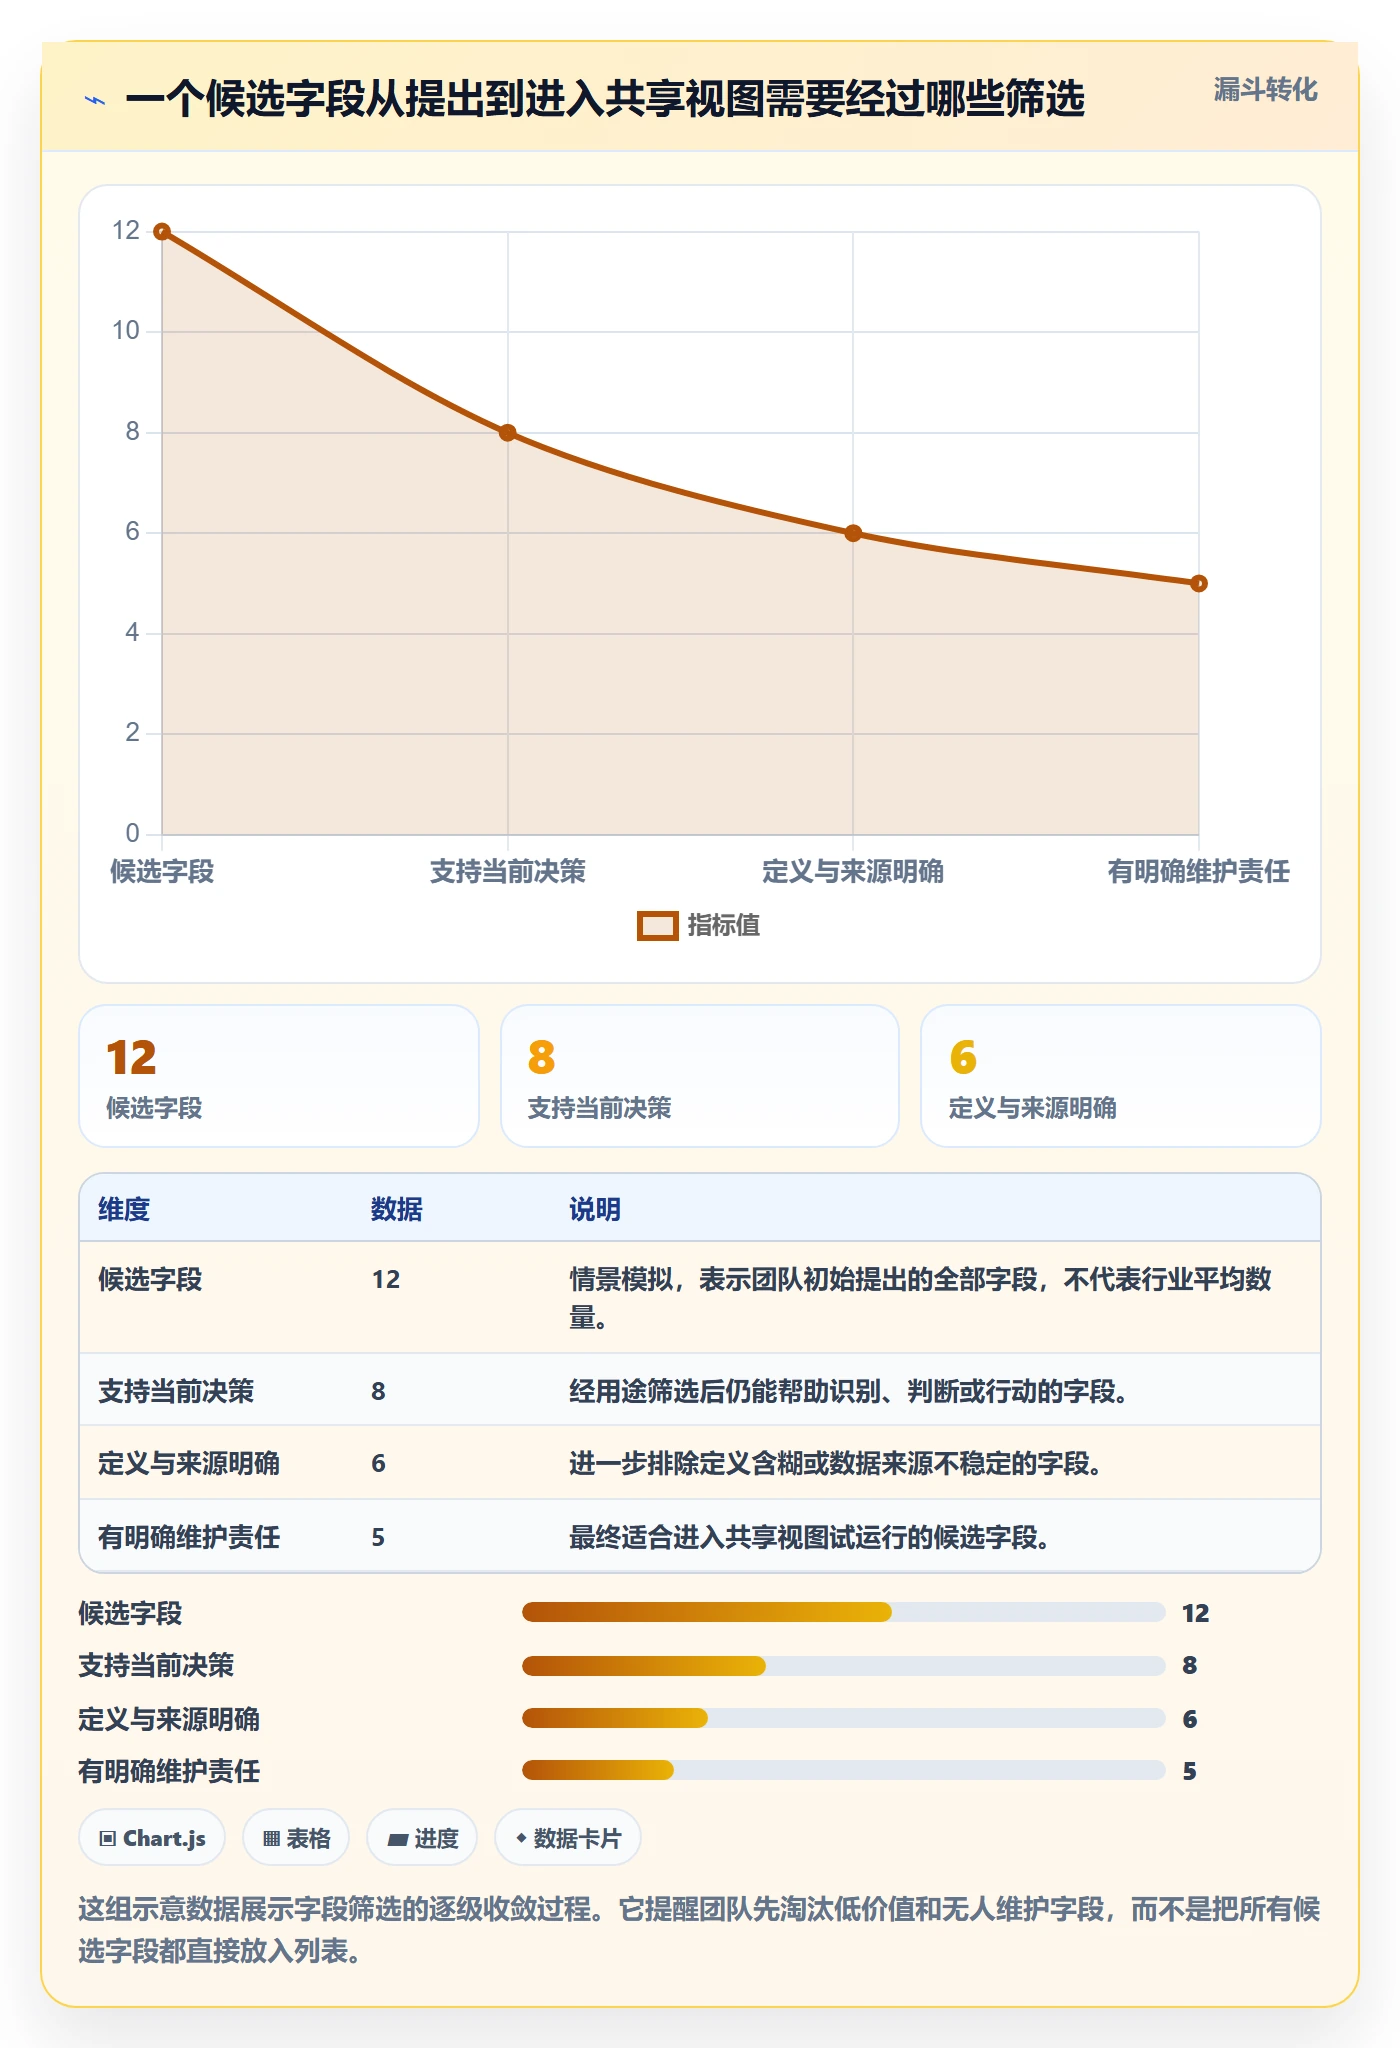Select the table description starting with 经用途筛选后
The image size is (1400, 2048).
848,1391
